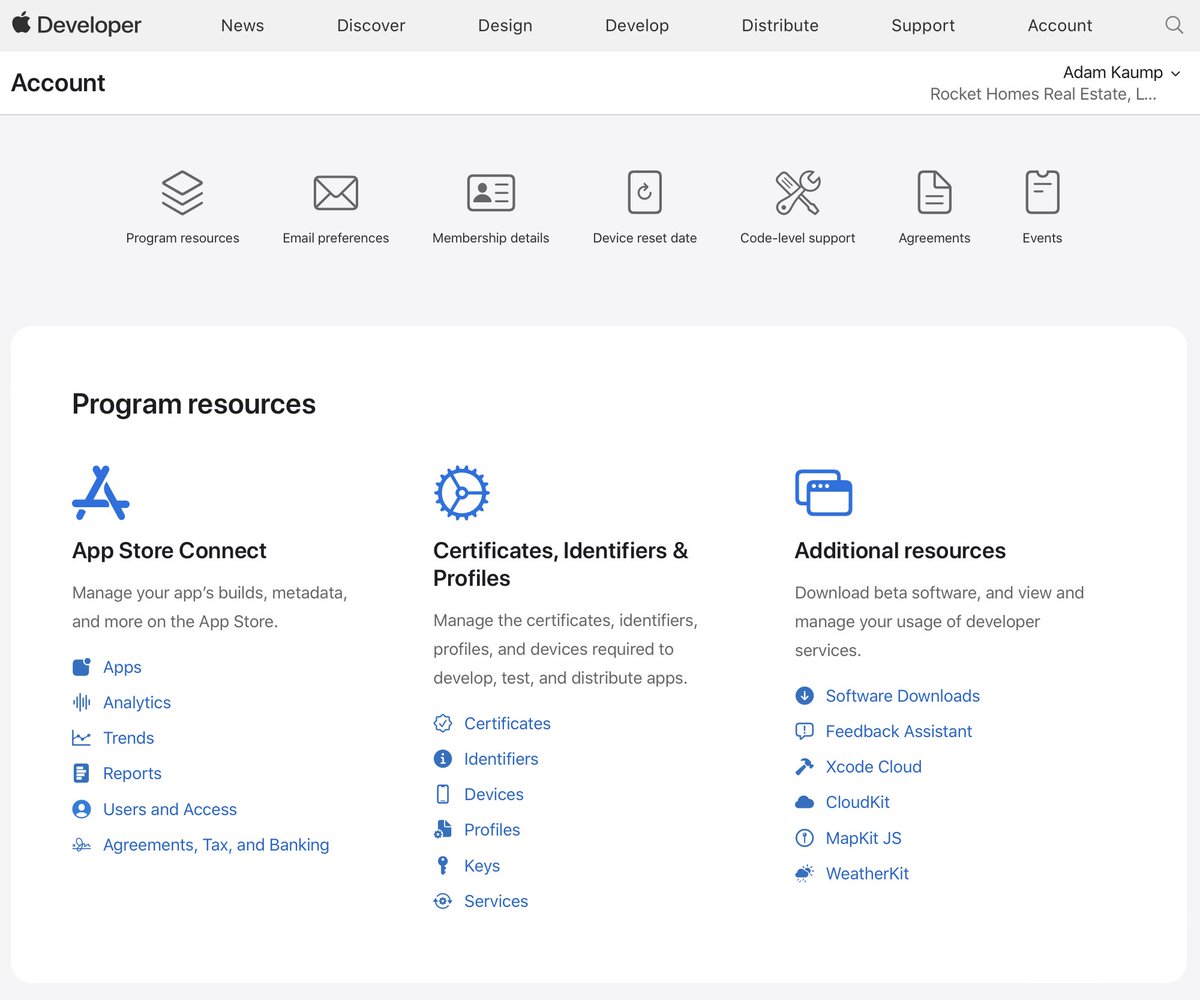Click the Rocket Homes Real Estate team name

pyautogui.click(x=1043, y=94)
